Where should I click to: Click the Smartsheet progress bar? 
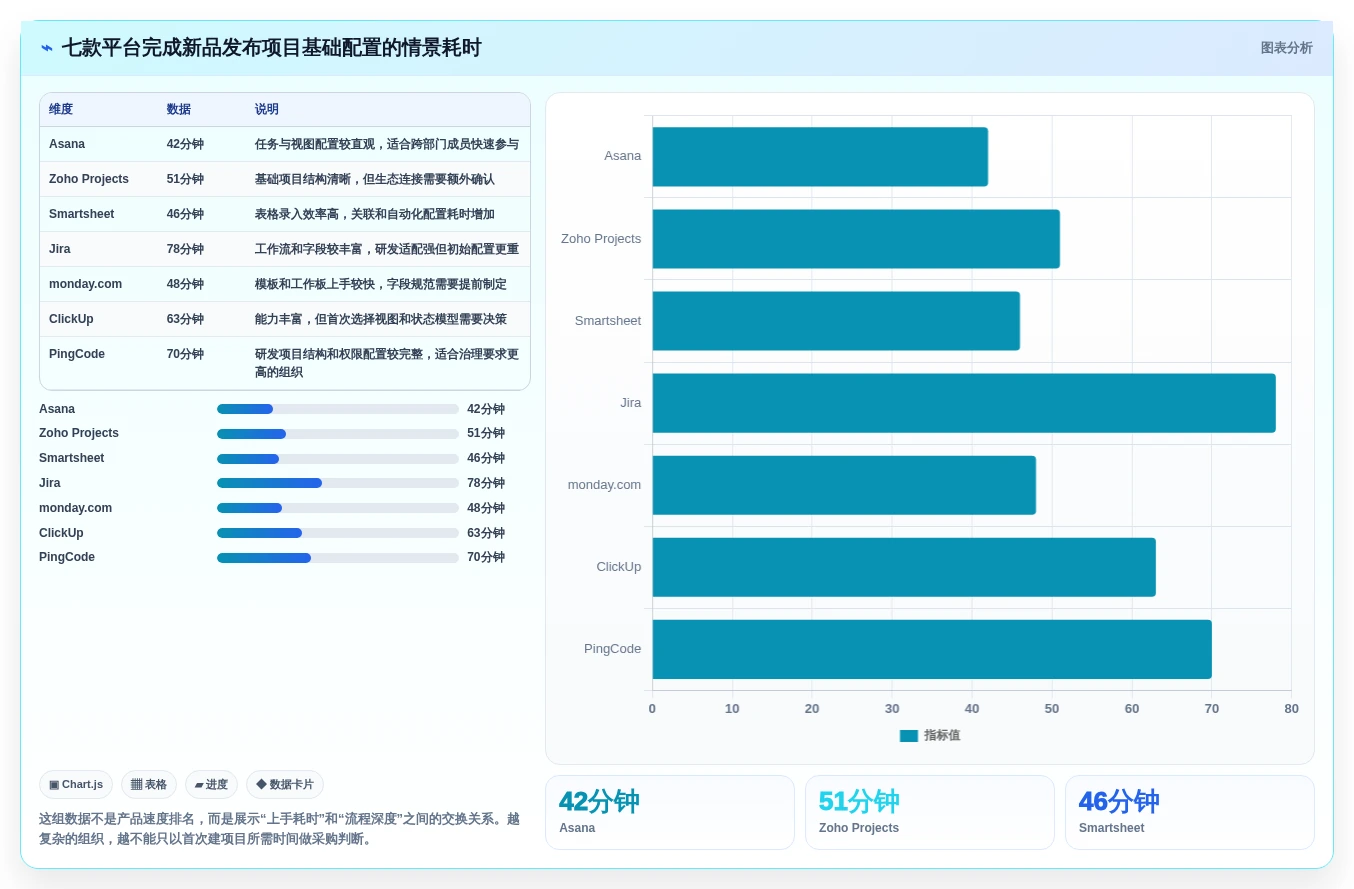[x=338, y=458]
